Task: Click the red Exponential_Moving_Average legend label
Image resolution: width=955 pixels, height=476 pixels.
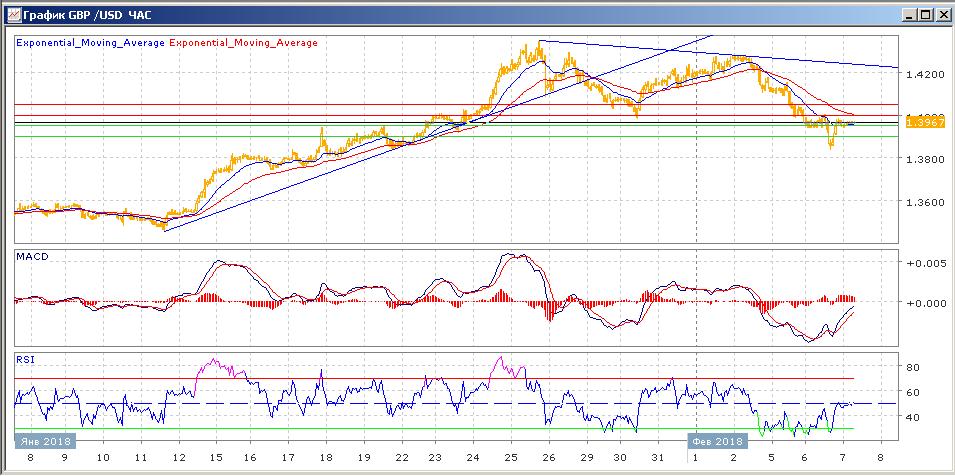Action: coord(243,43)
